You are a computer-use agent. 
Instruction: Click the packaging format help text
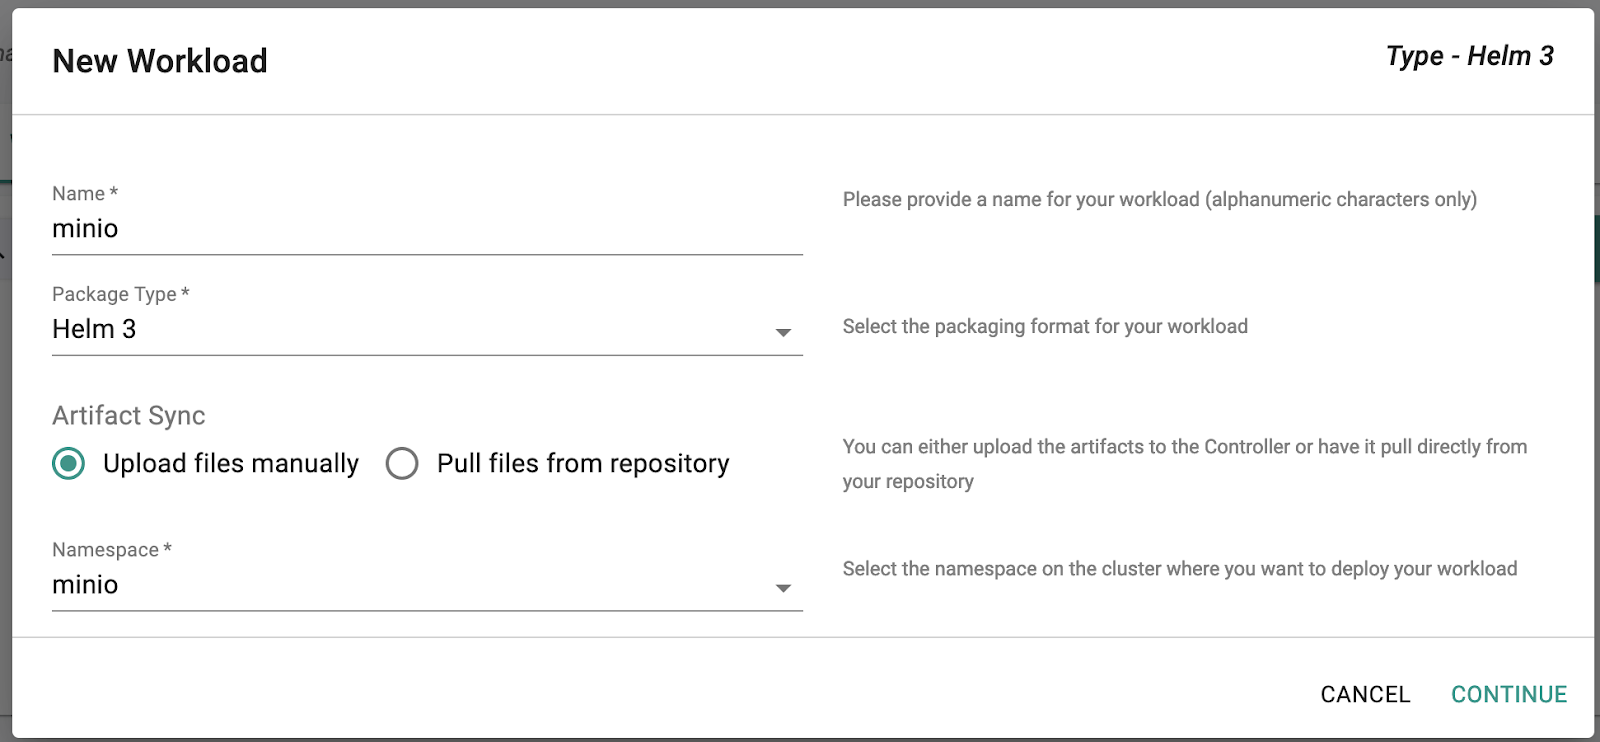pos(1045,327)
